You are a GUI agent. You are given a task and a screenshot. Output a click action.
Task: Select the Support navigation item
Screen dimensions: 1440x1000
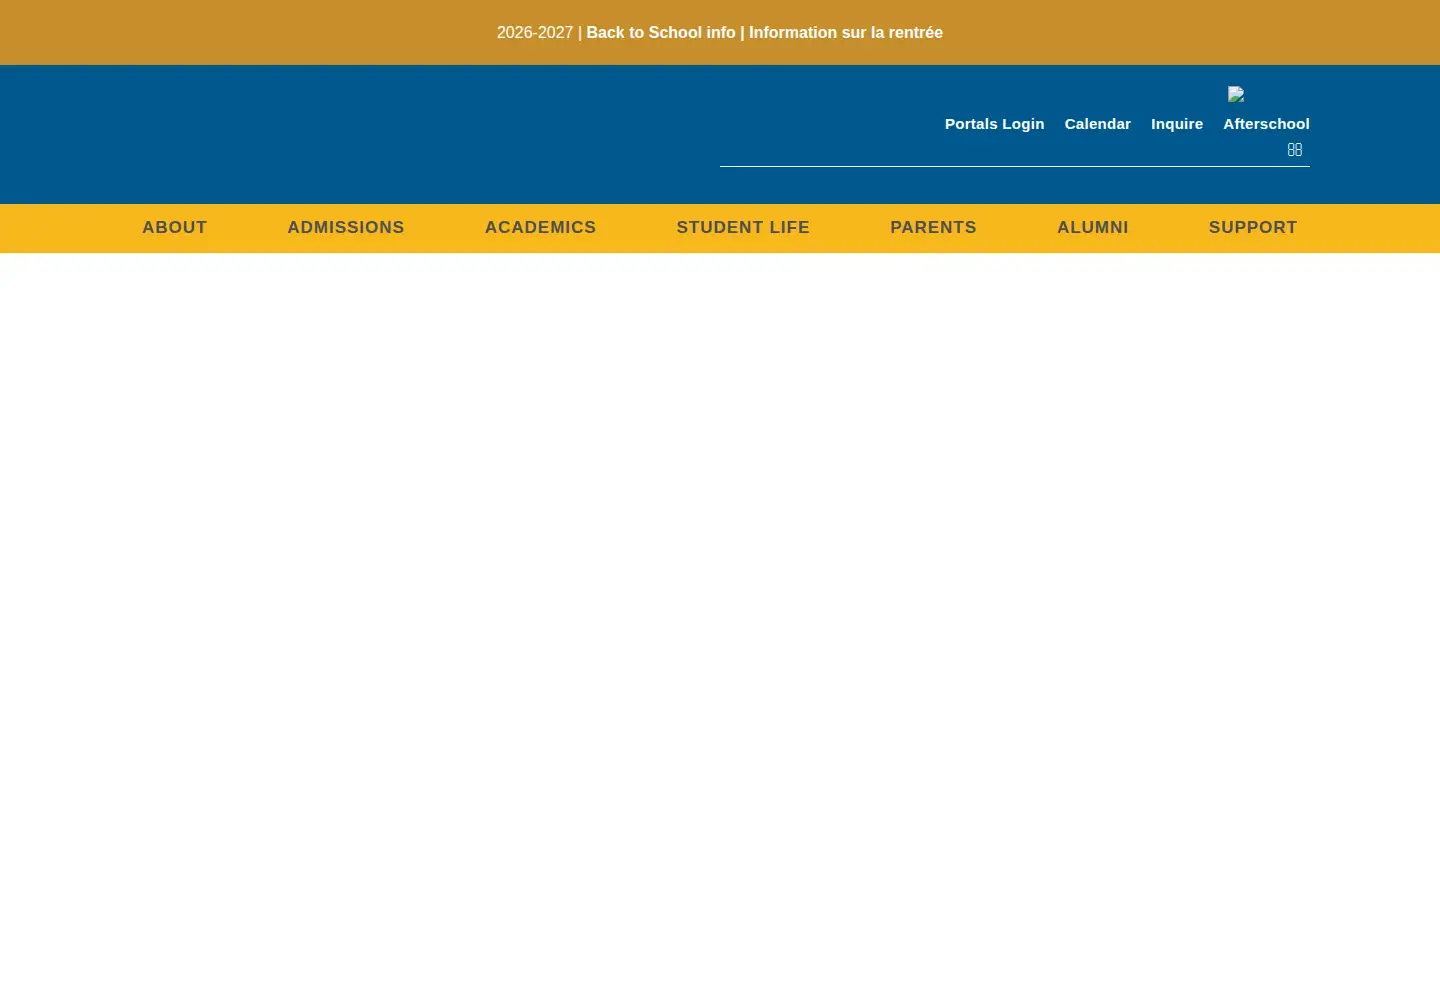click(1253, 228)
